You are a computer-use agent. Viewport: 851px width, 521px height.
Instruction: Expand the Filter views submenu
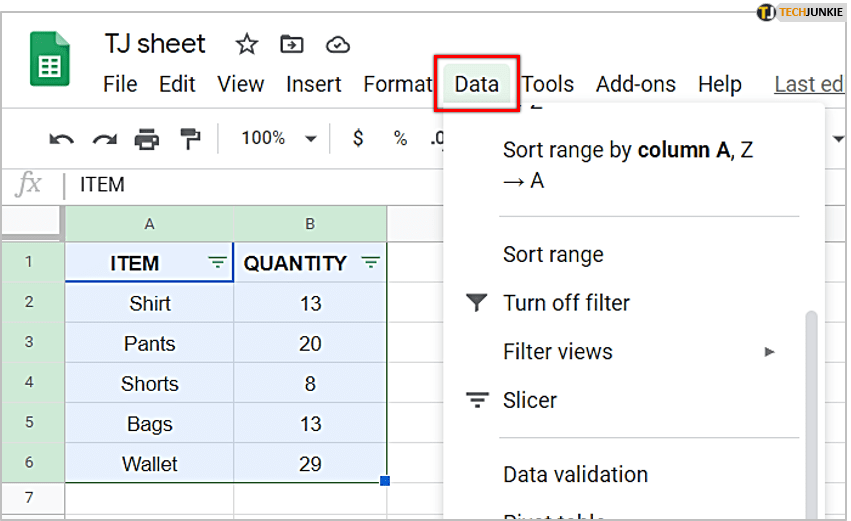pos(768,352)
